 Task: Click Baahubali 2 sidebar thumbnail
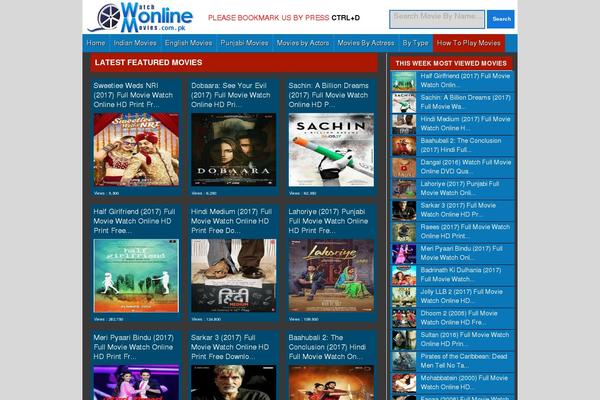coord(404,146)
